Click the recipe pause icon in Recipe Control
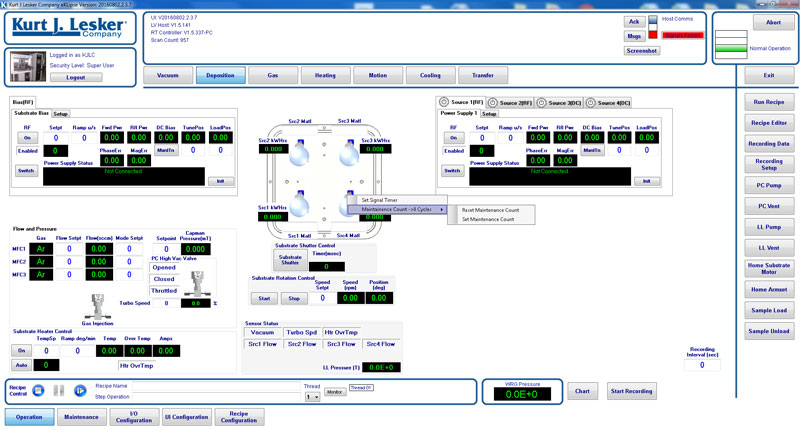 [59, 391]
